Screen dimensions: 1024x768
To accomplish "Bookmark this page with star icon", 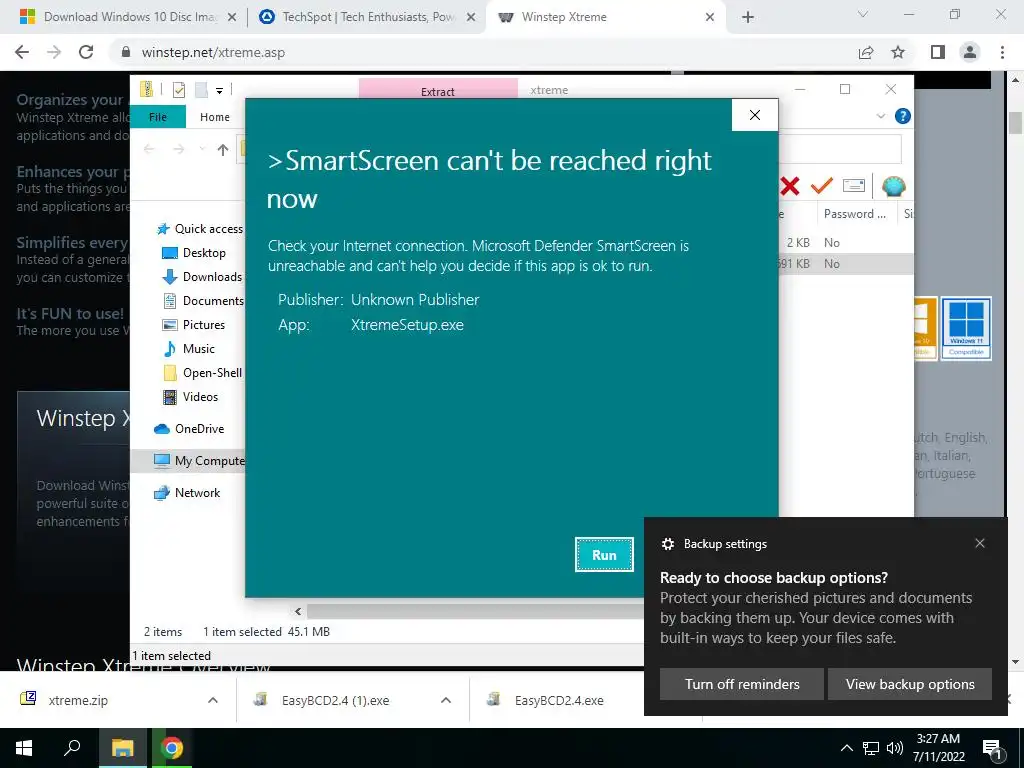I will point(898,52).
